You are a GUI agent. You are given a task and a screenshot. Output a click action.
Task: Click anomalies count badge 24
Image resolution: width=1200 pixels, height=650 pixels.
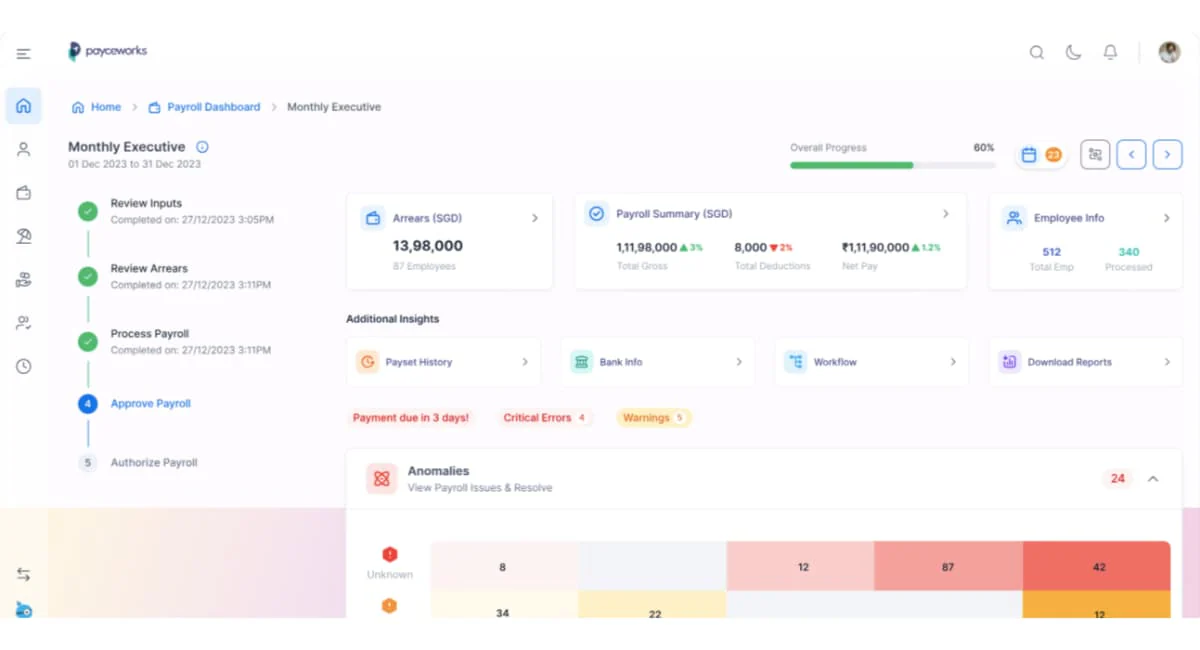(x=1118, y=479)
